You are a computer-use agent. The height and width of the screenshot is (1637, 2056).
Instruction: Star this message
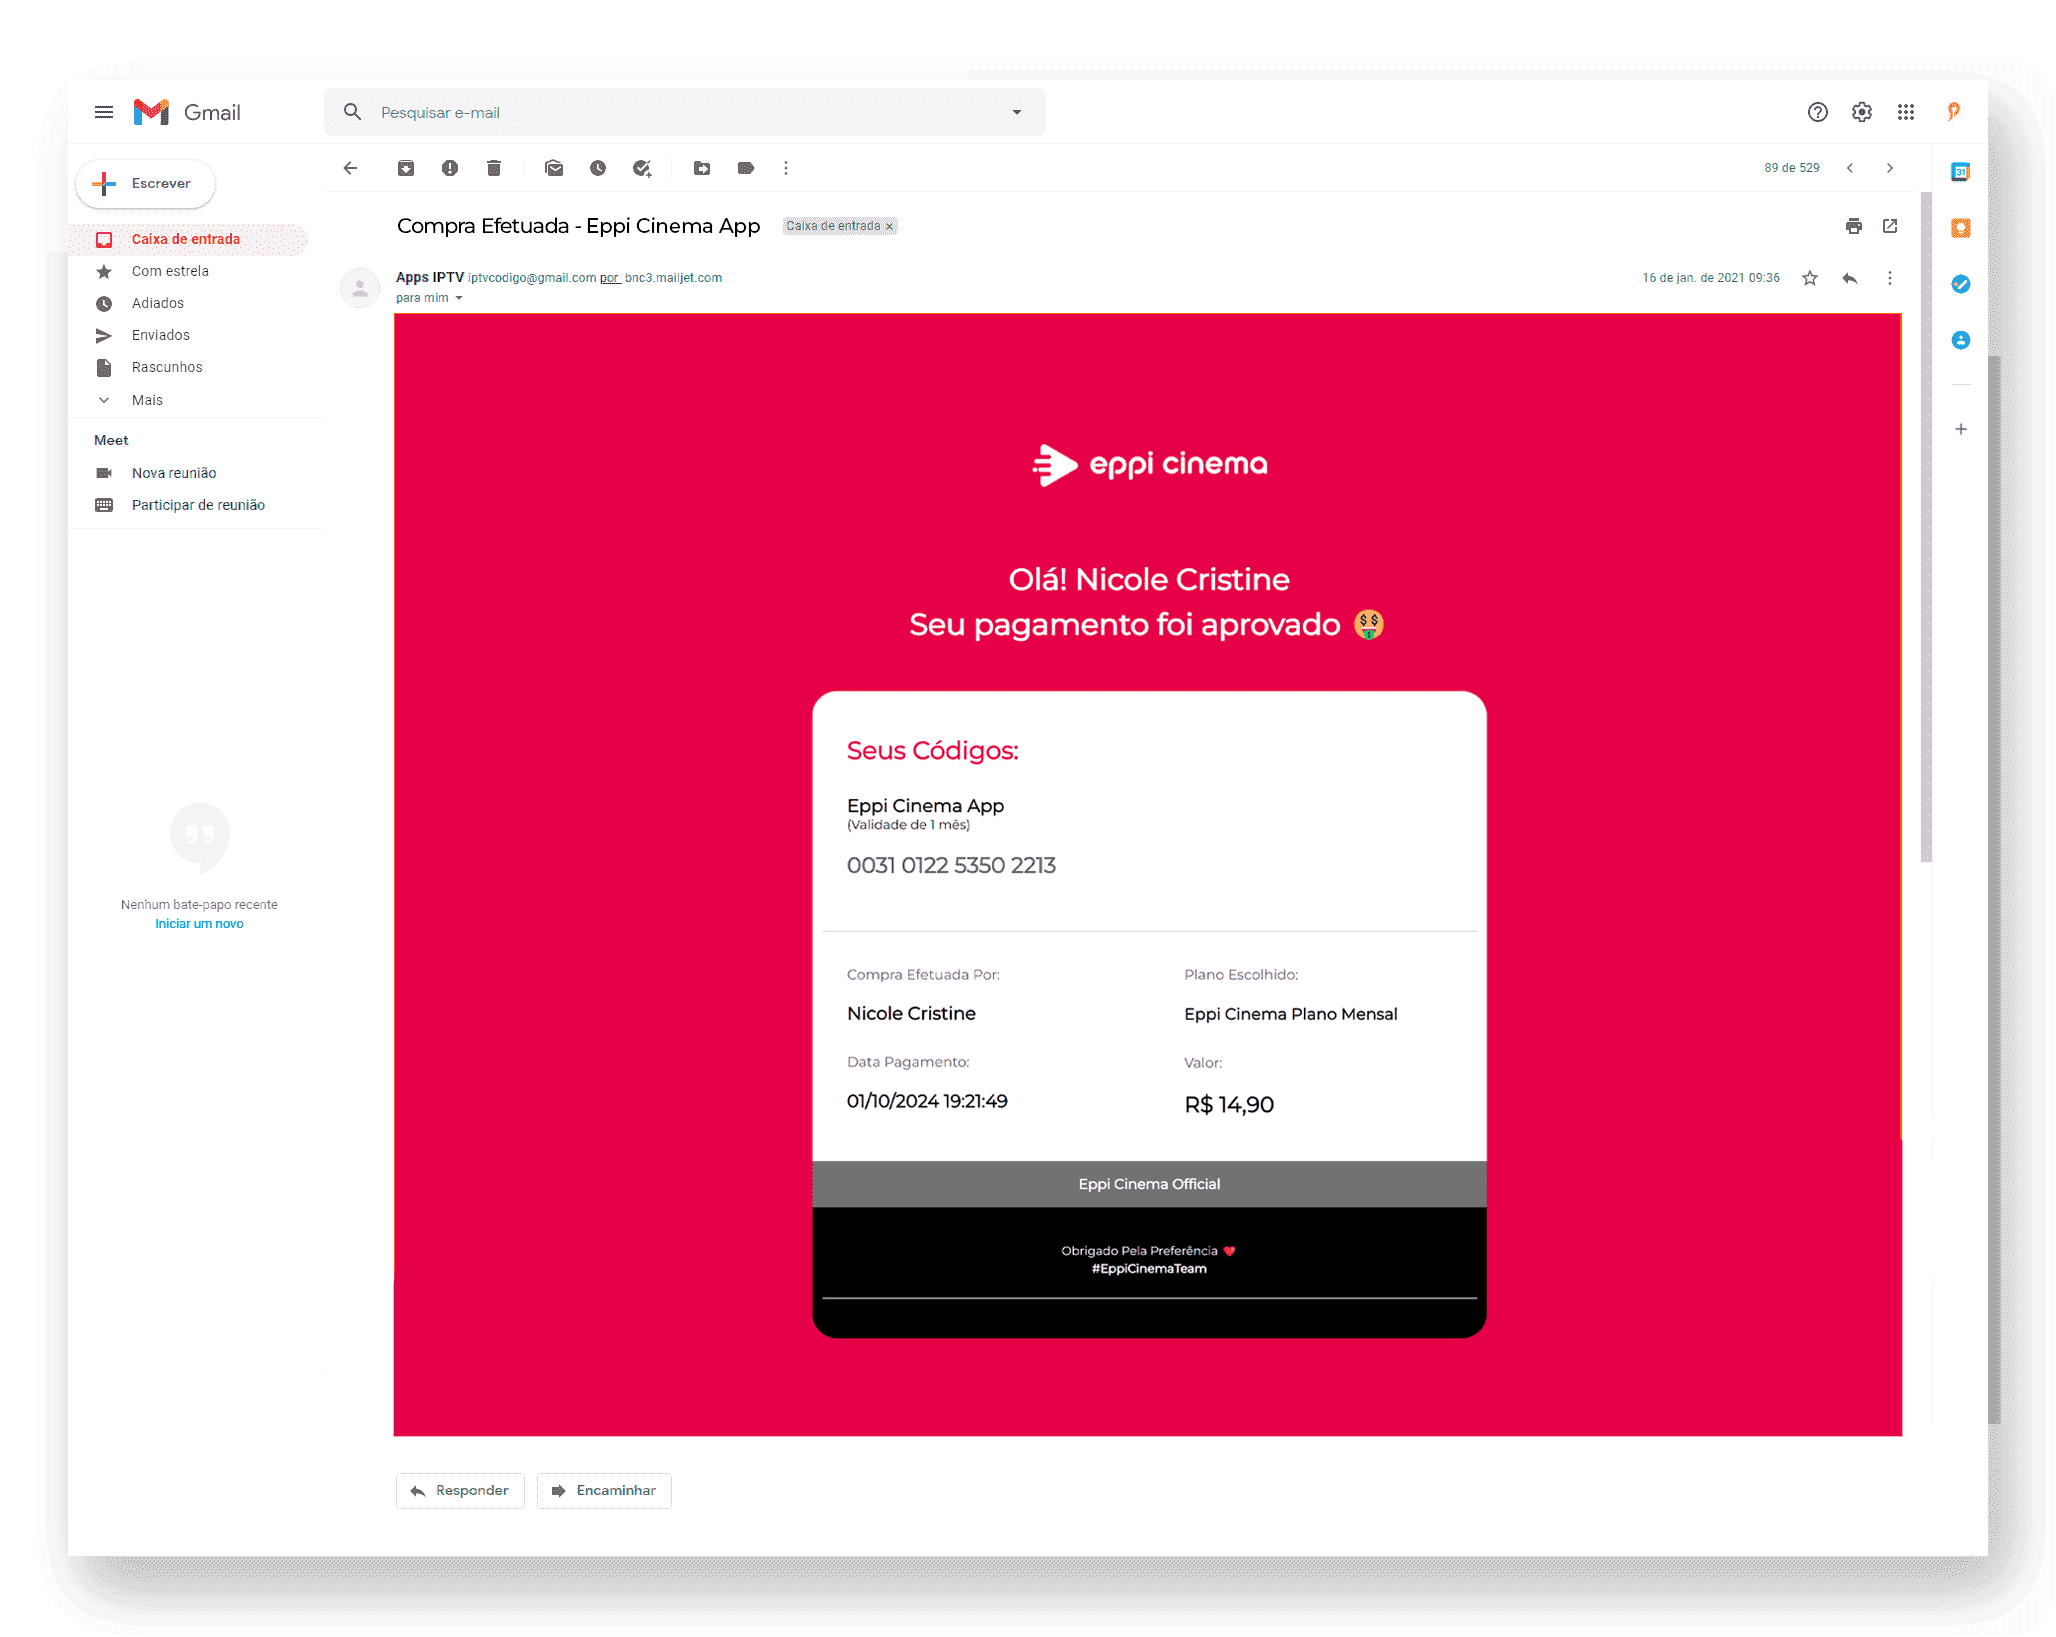pyautogui.click(x=1810, y=278)
